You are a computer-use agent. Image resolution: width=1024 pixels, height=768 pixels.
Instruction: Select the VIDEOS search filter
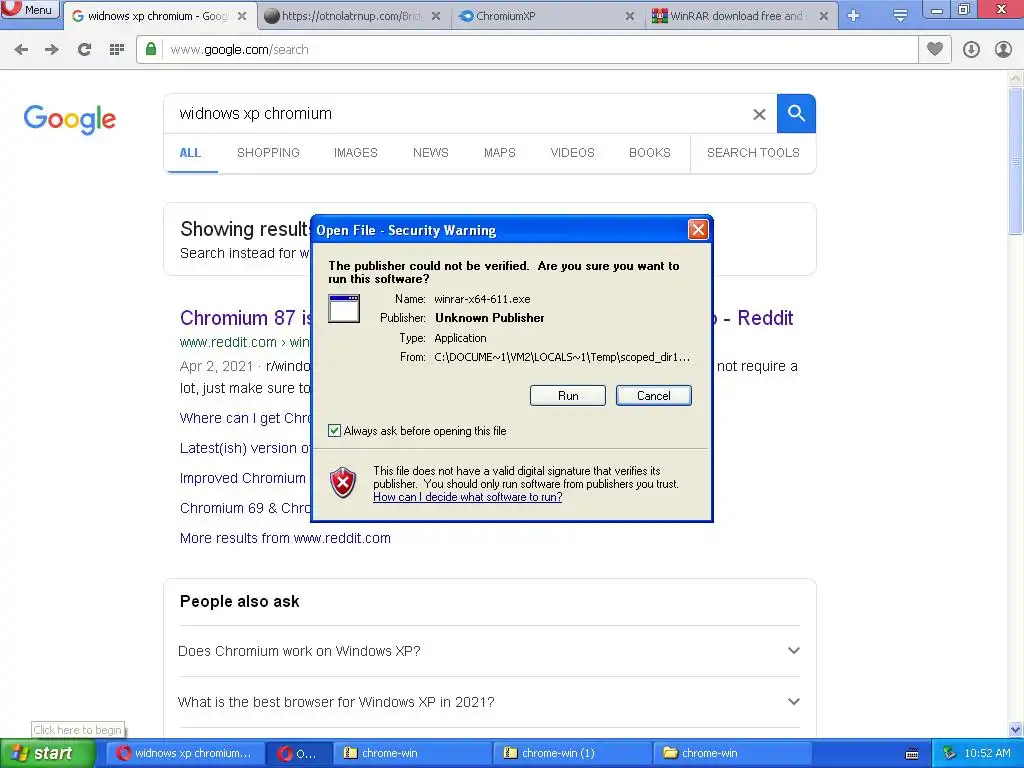tap(573, 153)
